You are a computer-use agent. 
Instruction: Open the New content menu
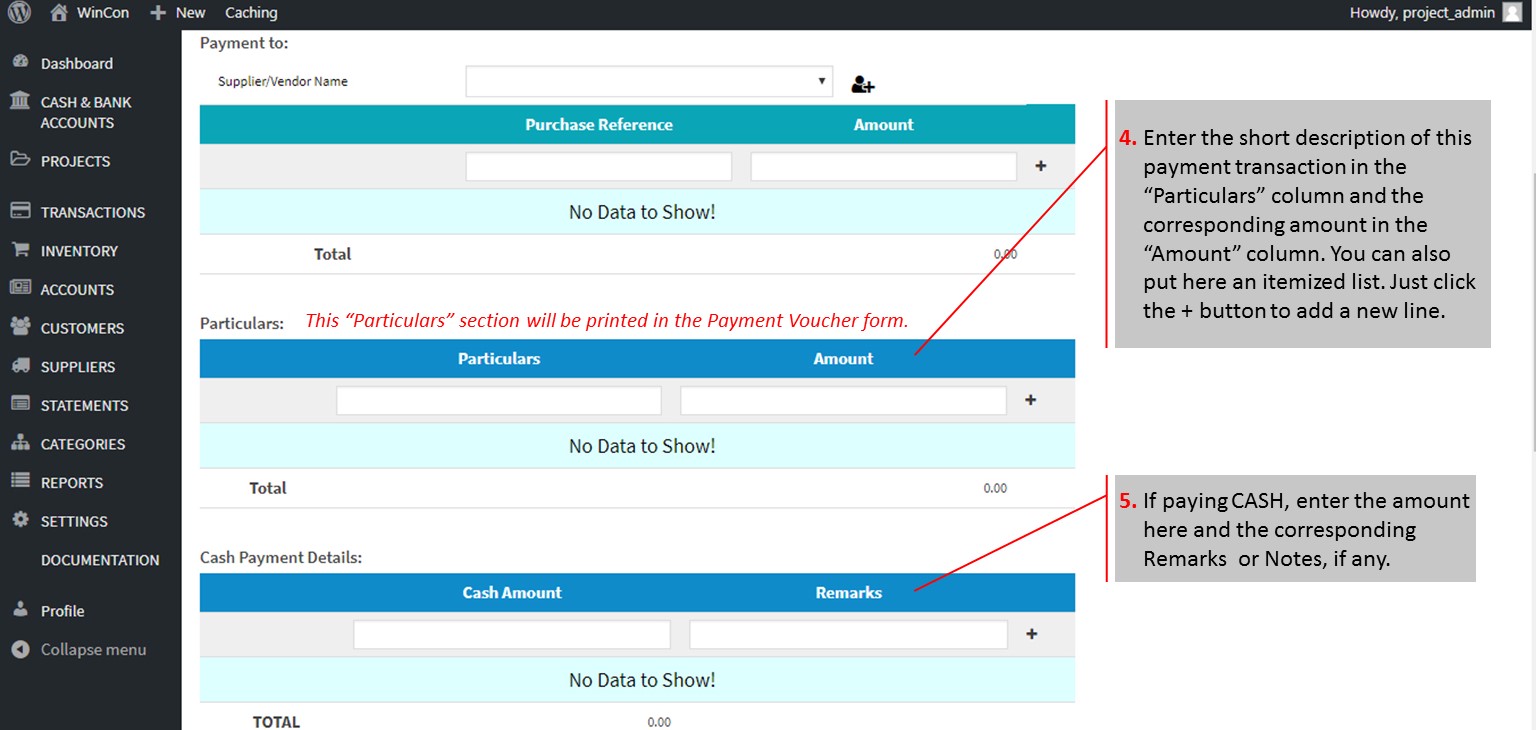tap(178, 13)
